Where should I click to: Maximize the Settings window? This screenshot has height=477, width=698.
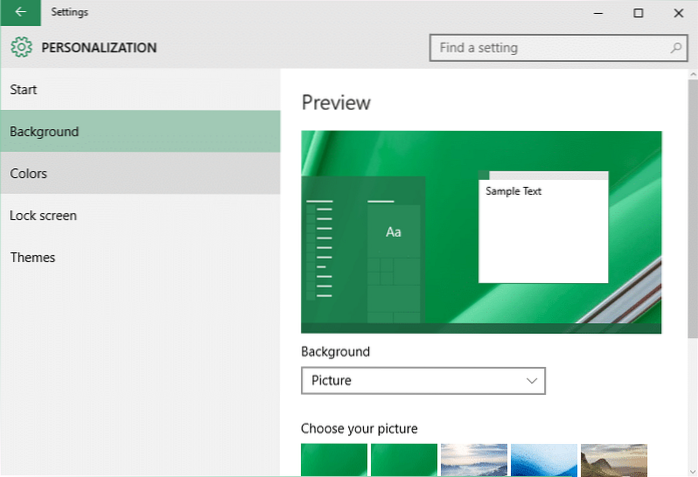coord(639,13)
